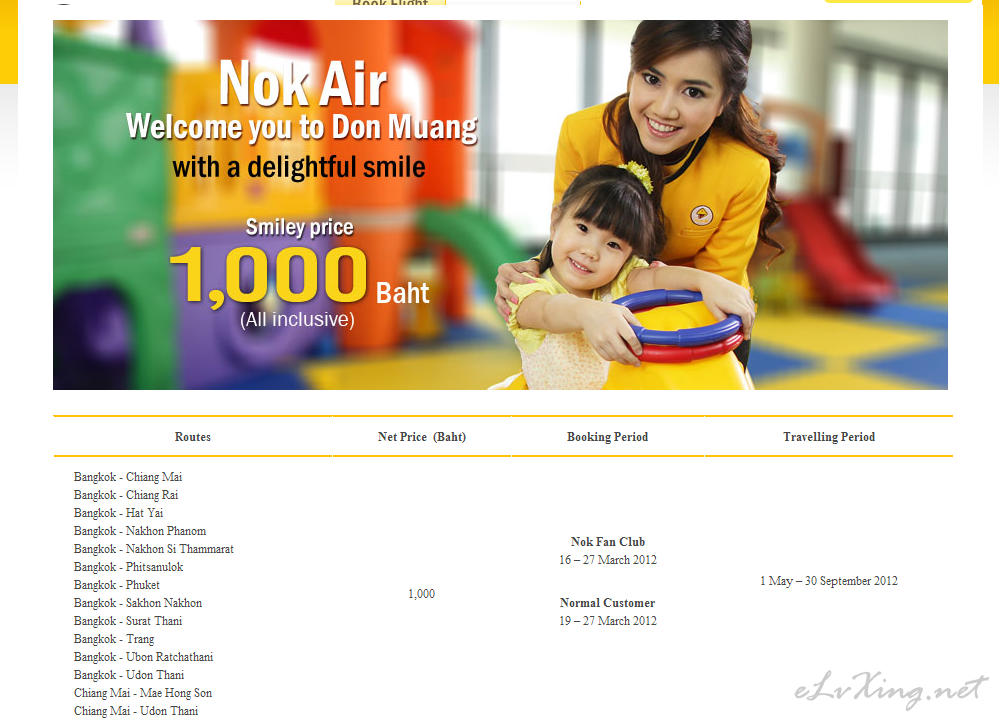This screenshot has height=723, width=999.
Task: Select the 'Bangkok - Trang' route
Action: tap(114, 639)
